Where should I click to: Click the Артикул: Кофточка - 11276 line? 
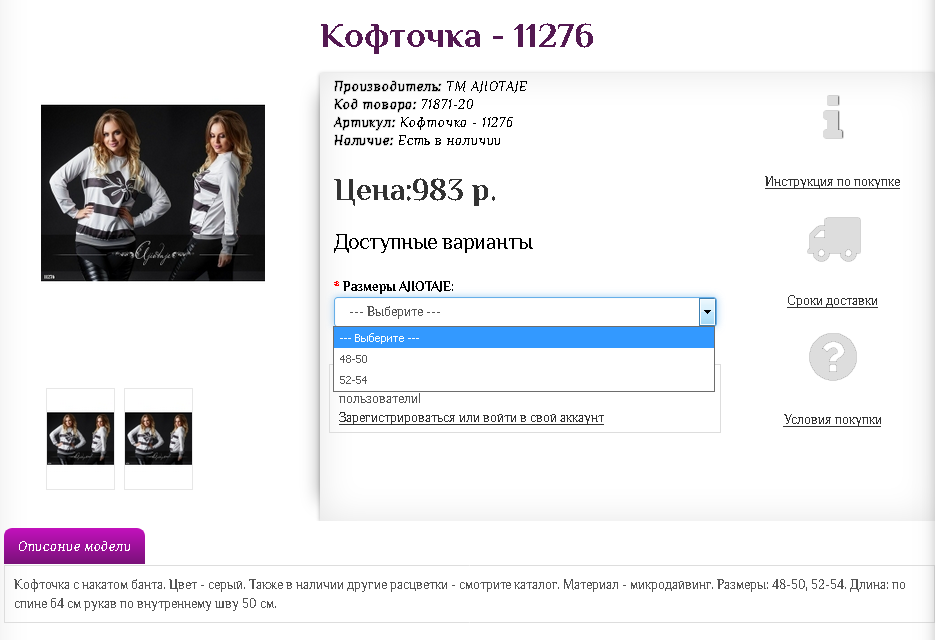pos(423,122)
